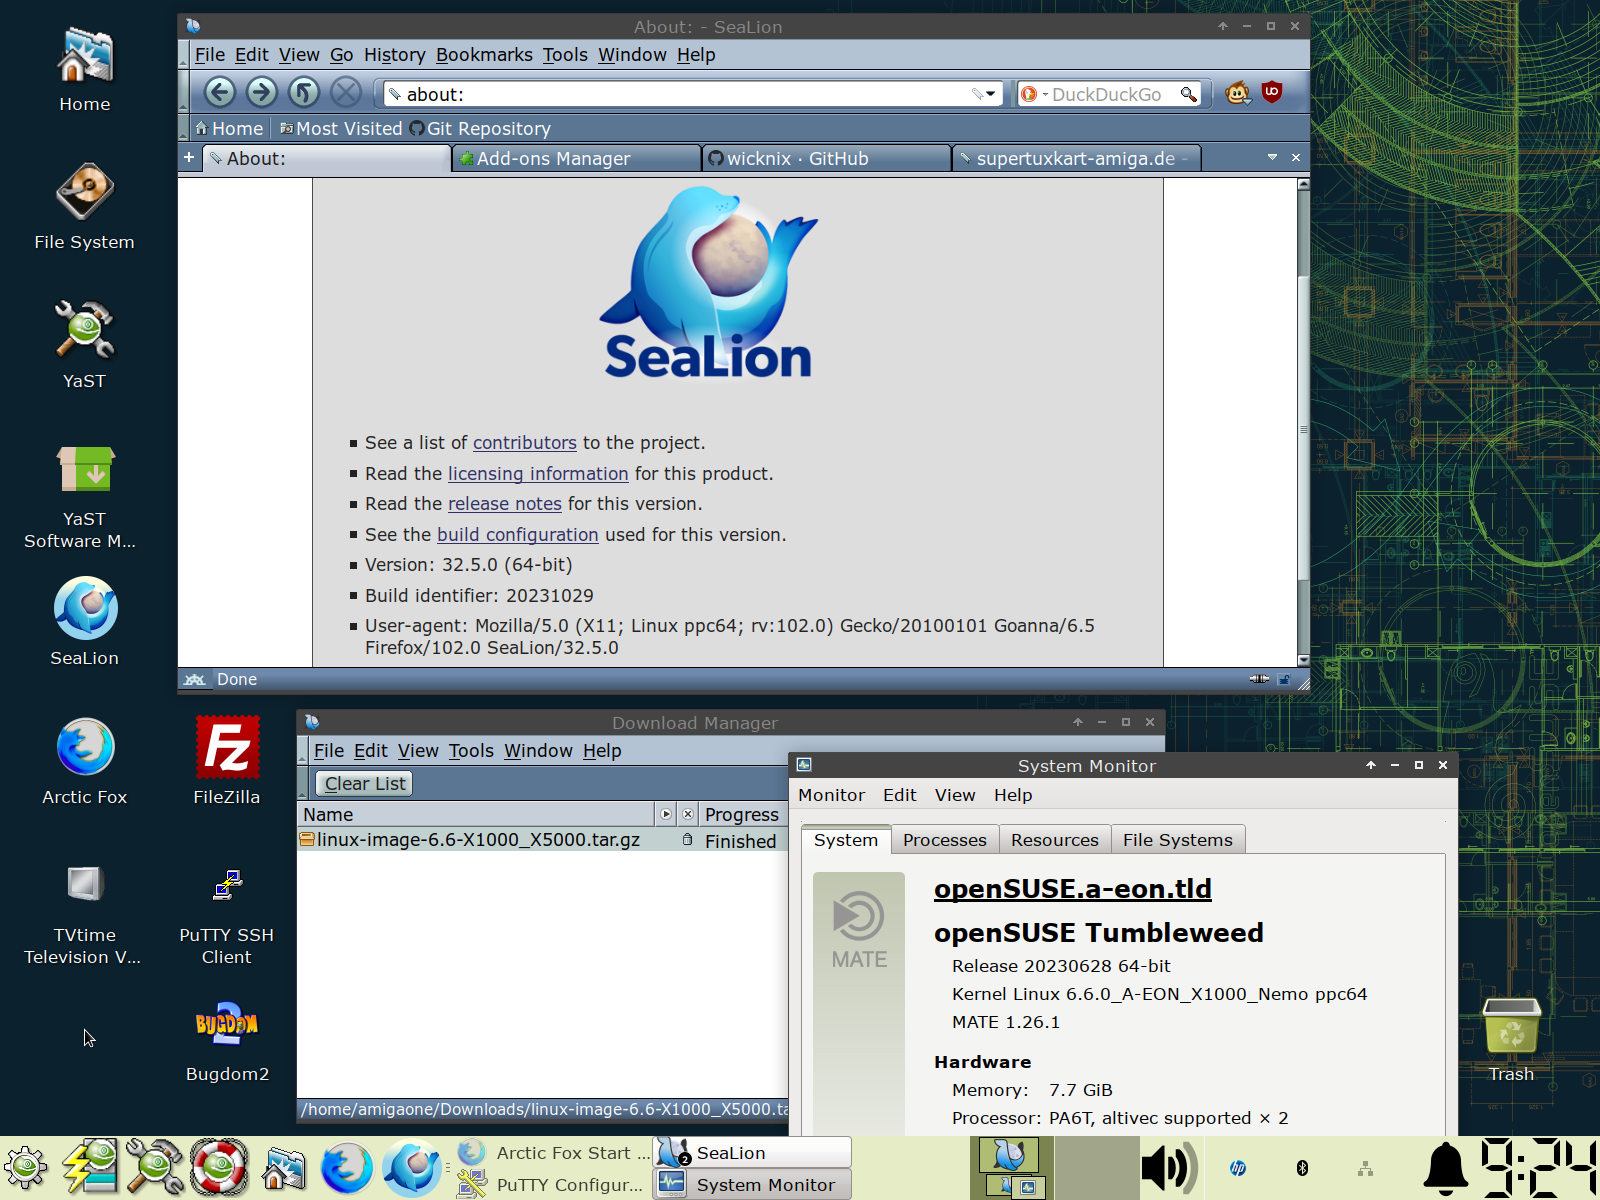Screen dimensions: 1600x1200
Task: Open the File menu in SeaLion
Action: 210,55
